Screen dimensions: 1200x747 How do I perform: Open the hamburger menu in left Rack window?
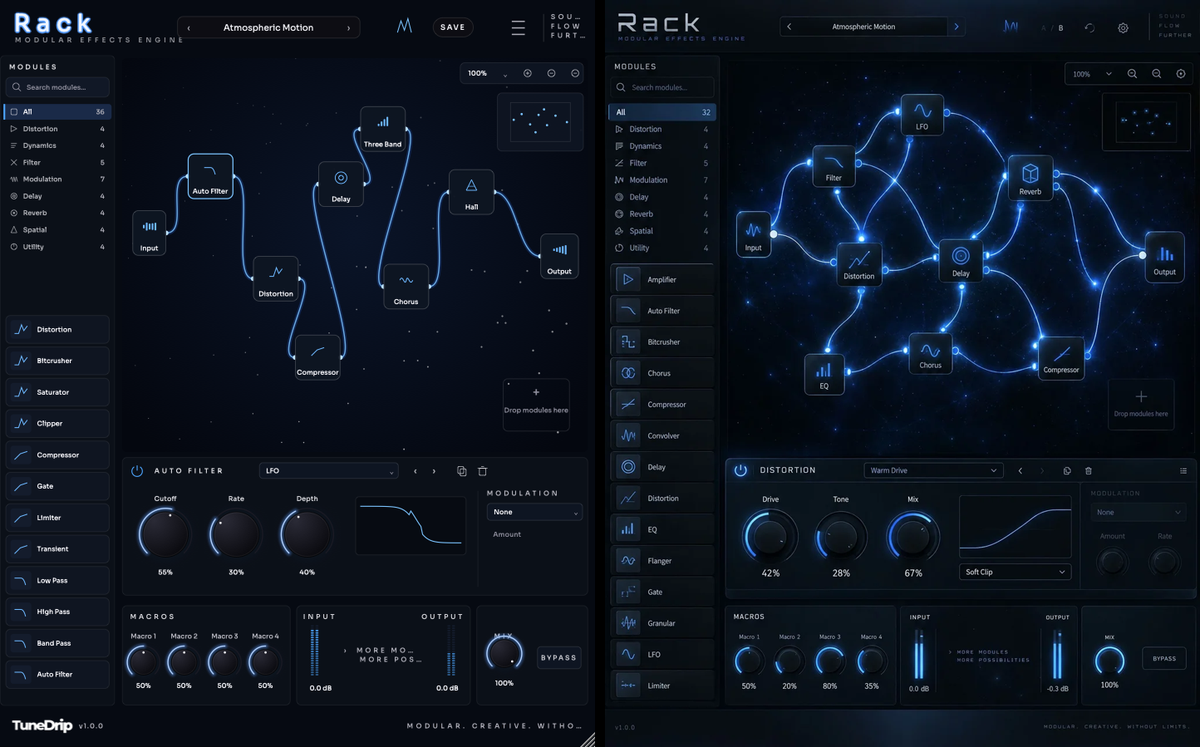[518, 28]
